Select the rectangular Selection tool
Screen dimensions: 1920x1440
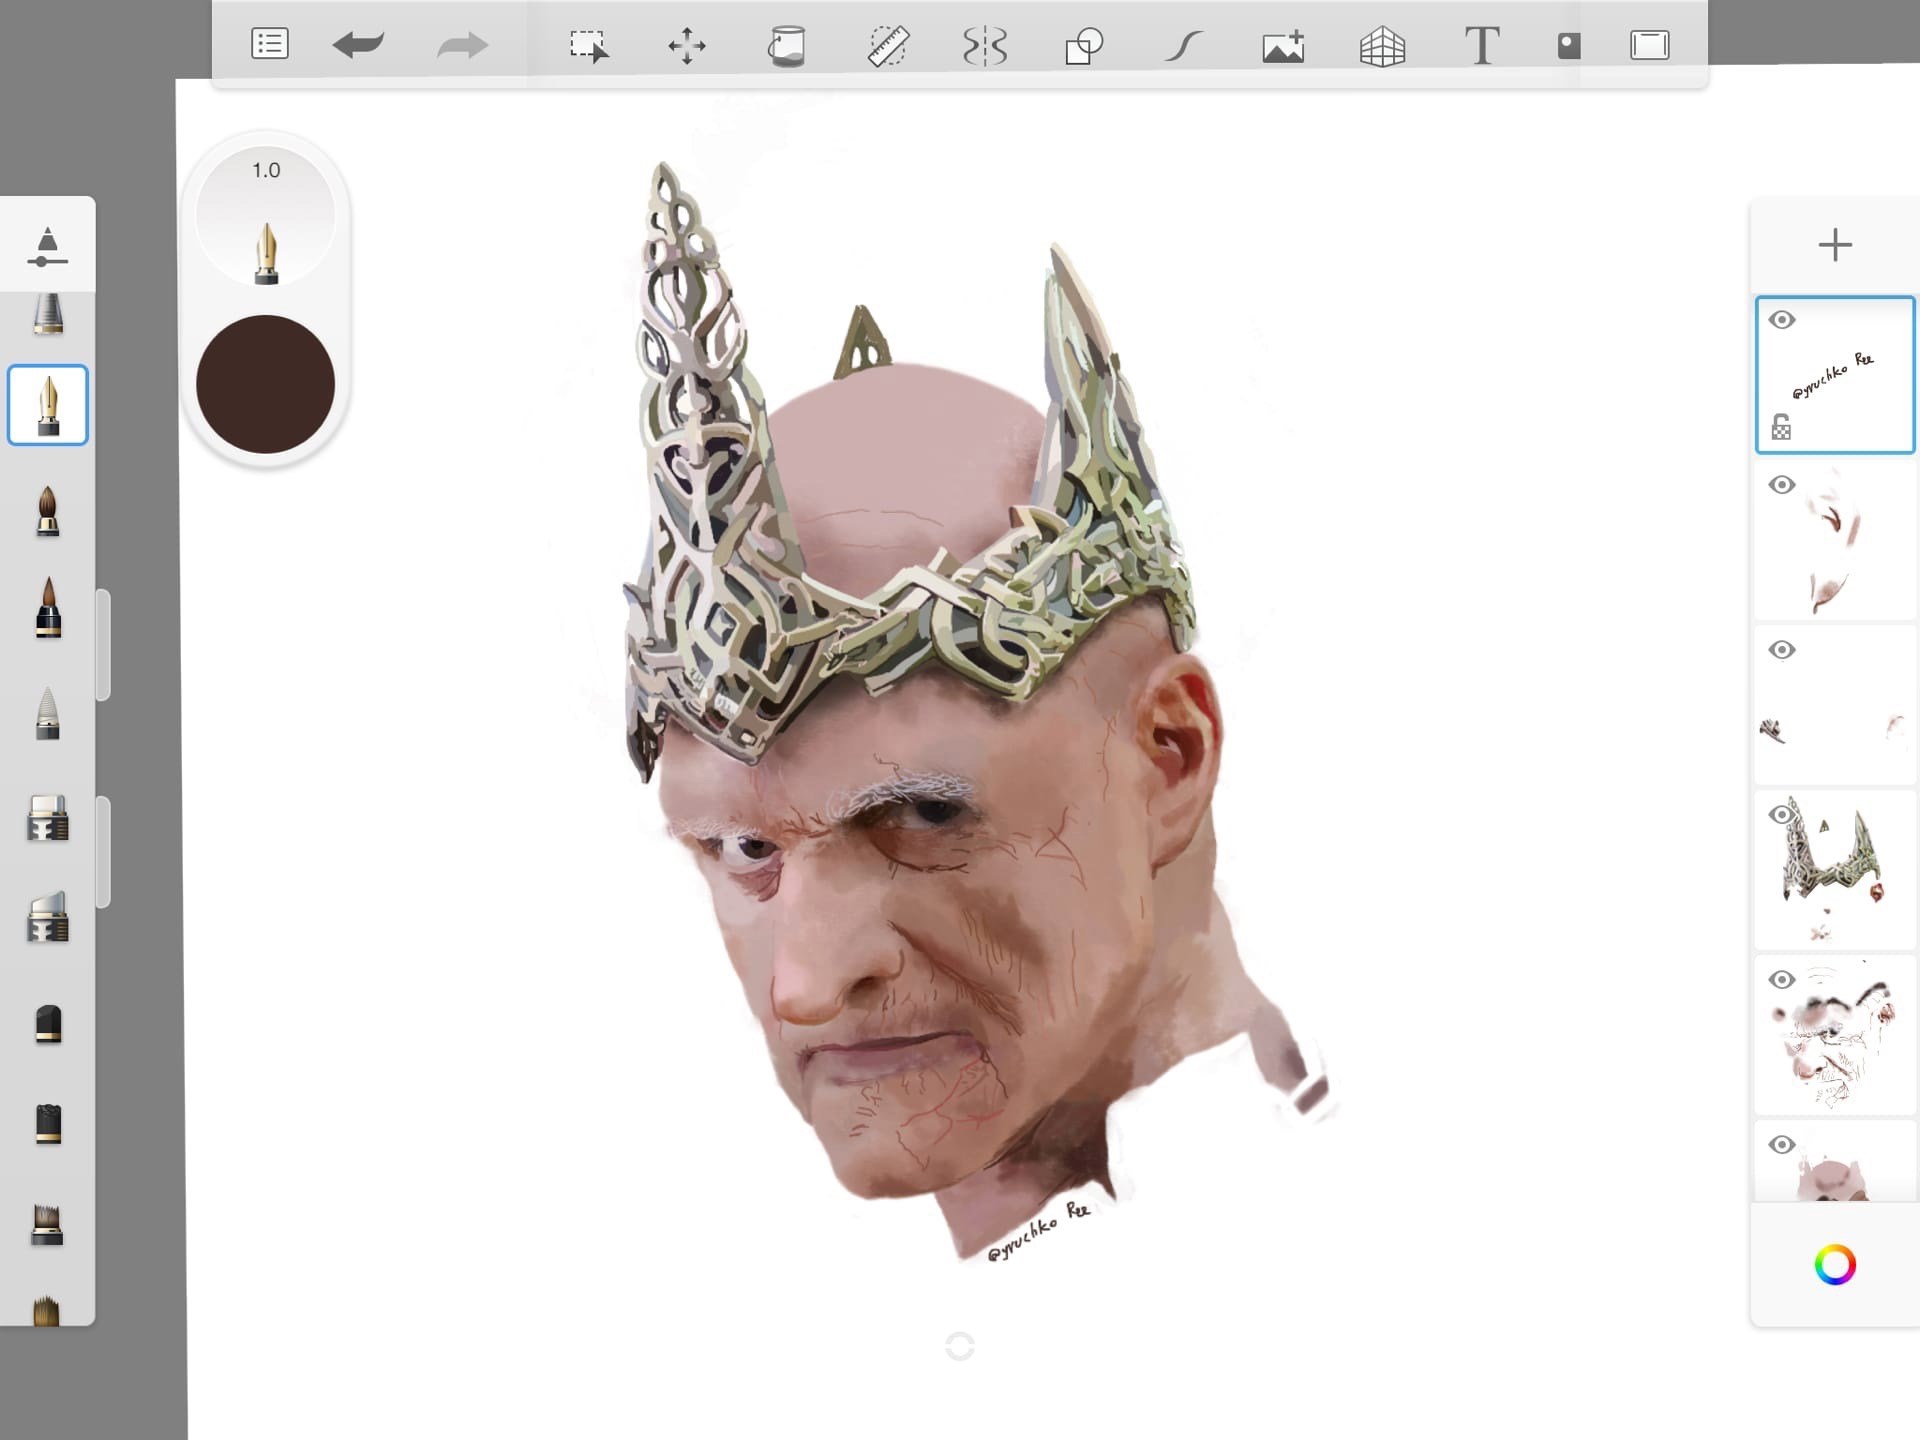(588, 46)
